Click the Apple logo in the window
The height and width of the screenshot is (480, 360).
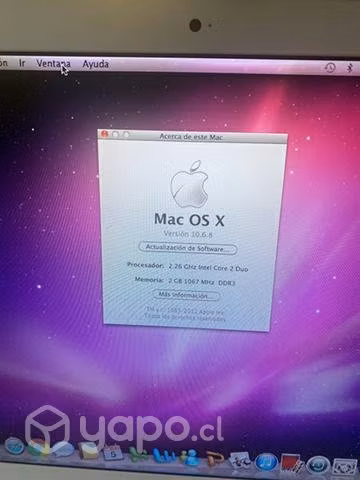tap(189, 184)
